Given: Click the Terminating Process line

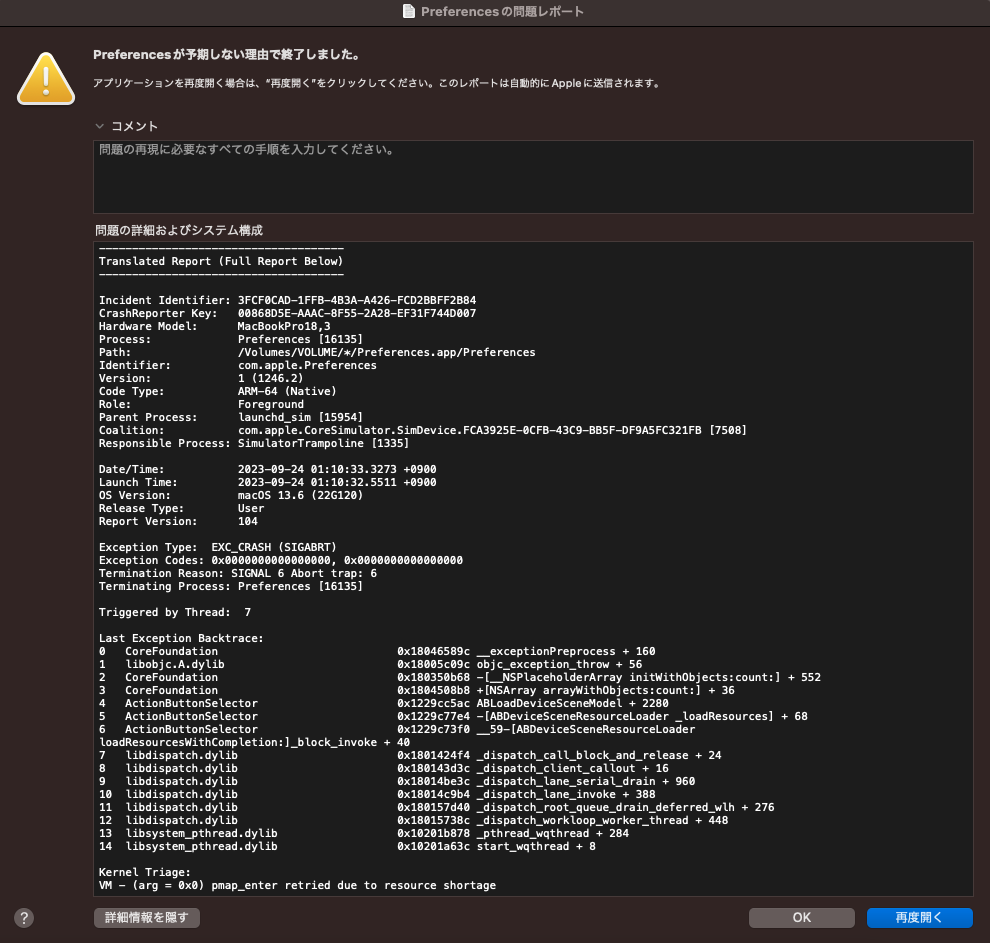Looking at the screenshot, I should [231, 586].
